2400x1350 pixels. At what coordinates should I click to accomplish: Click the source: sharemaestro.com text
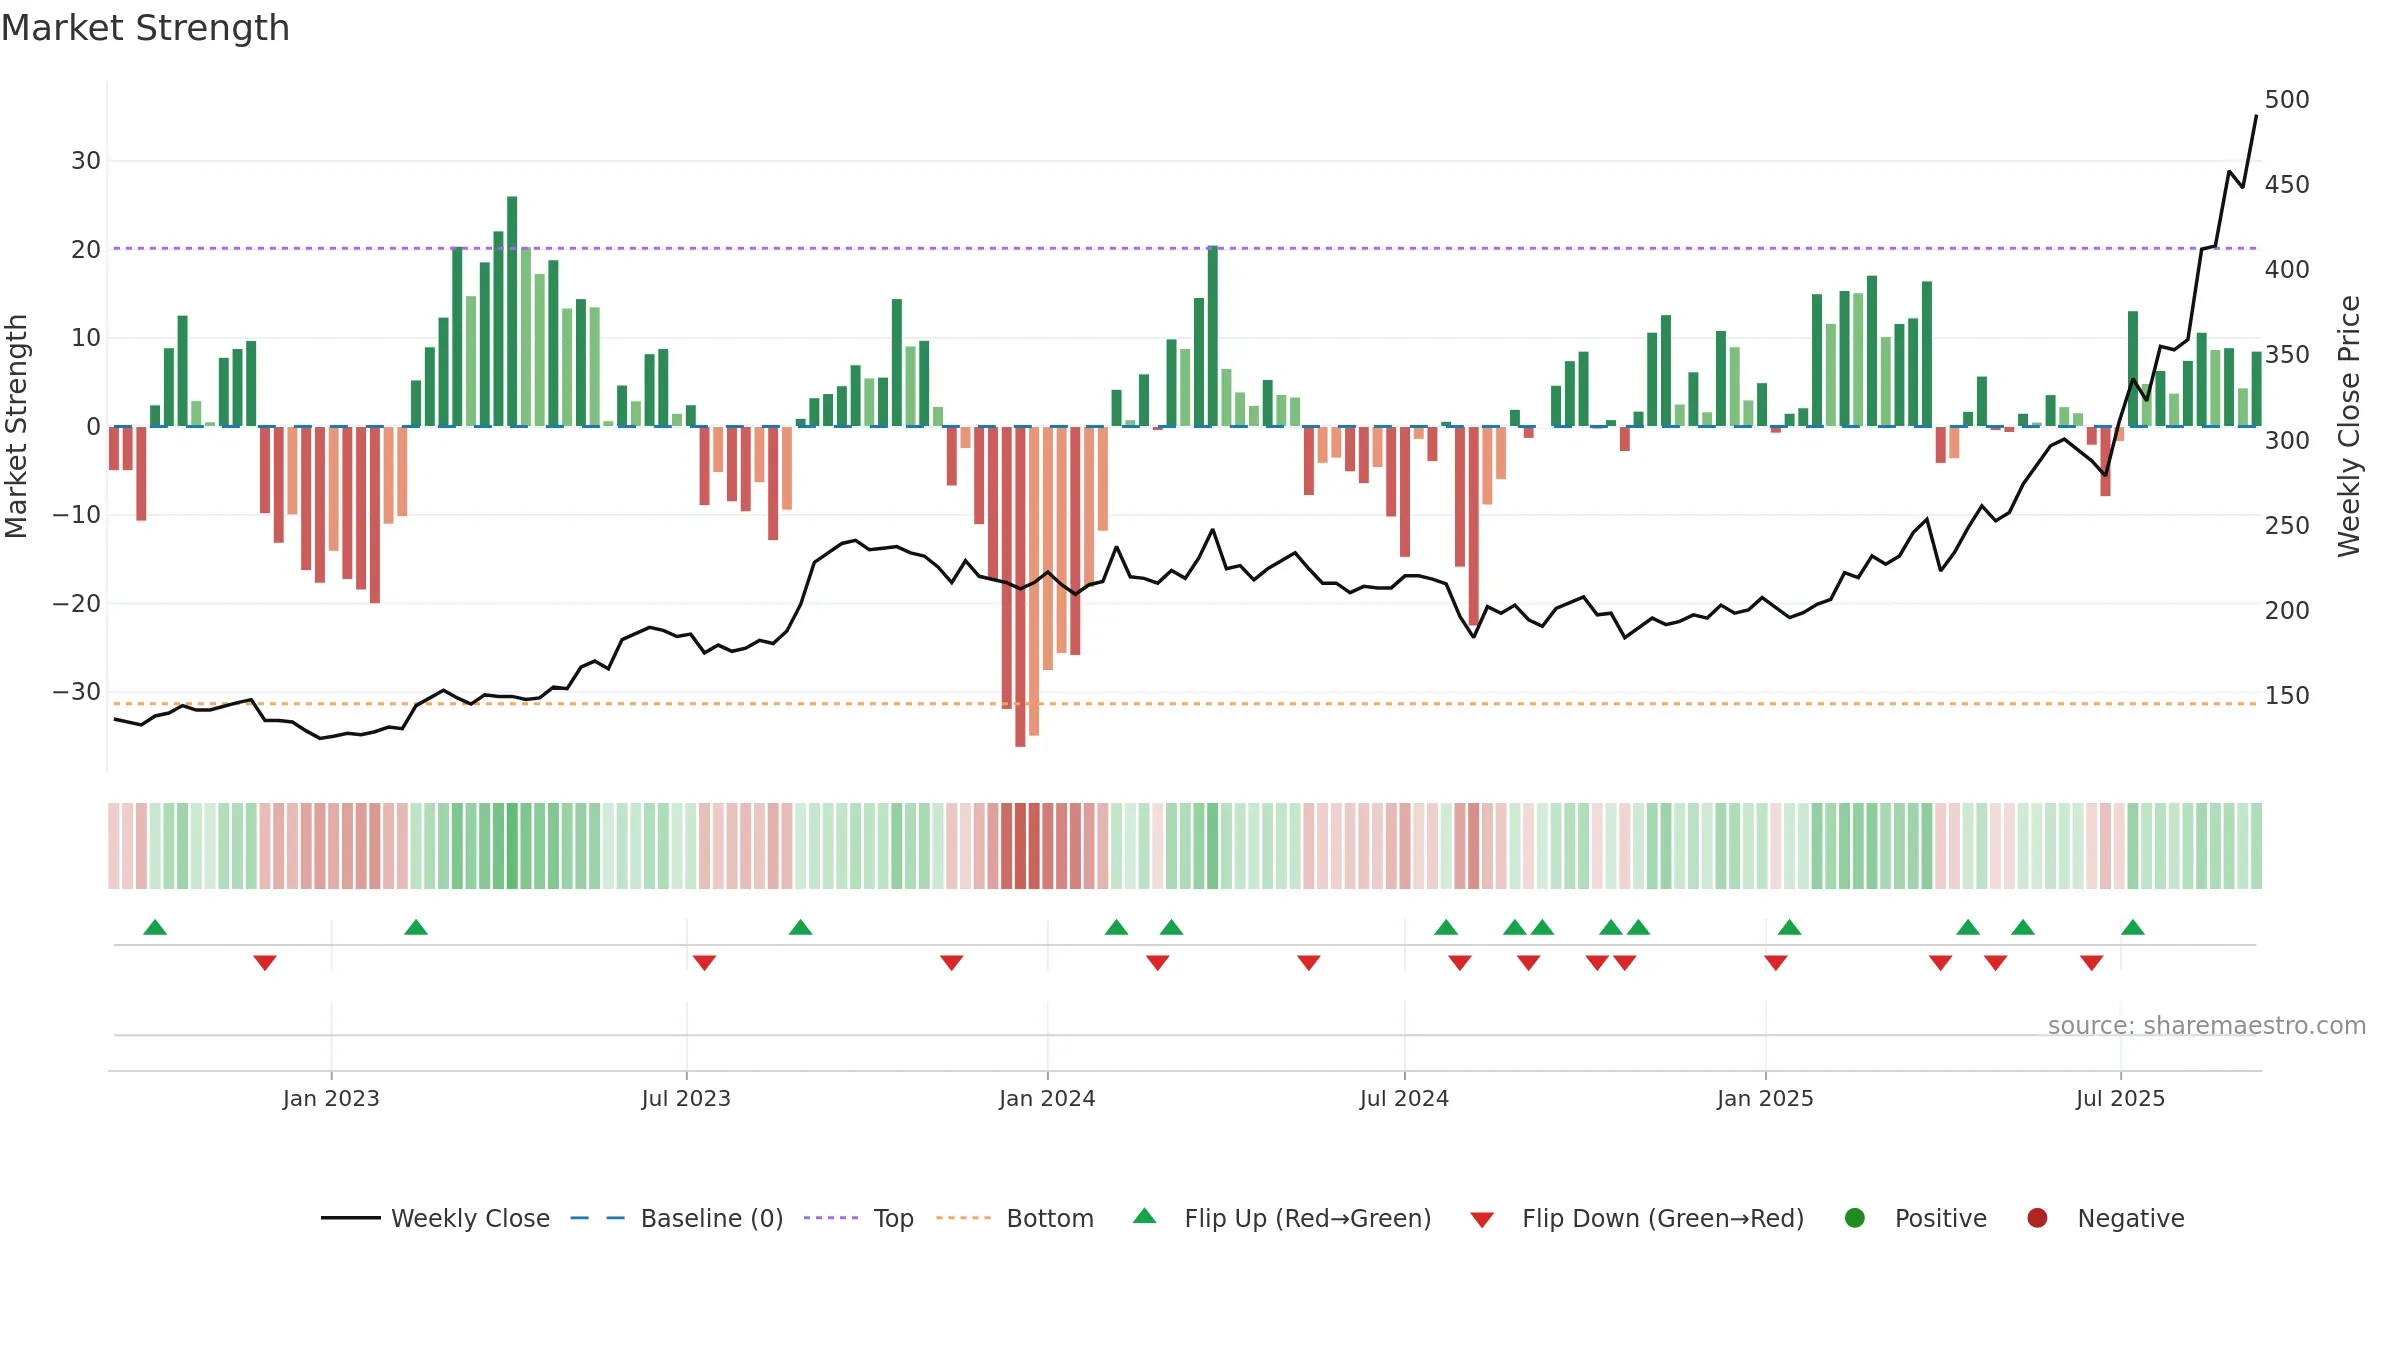2207,1026
